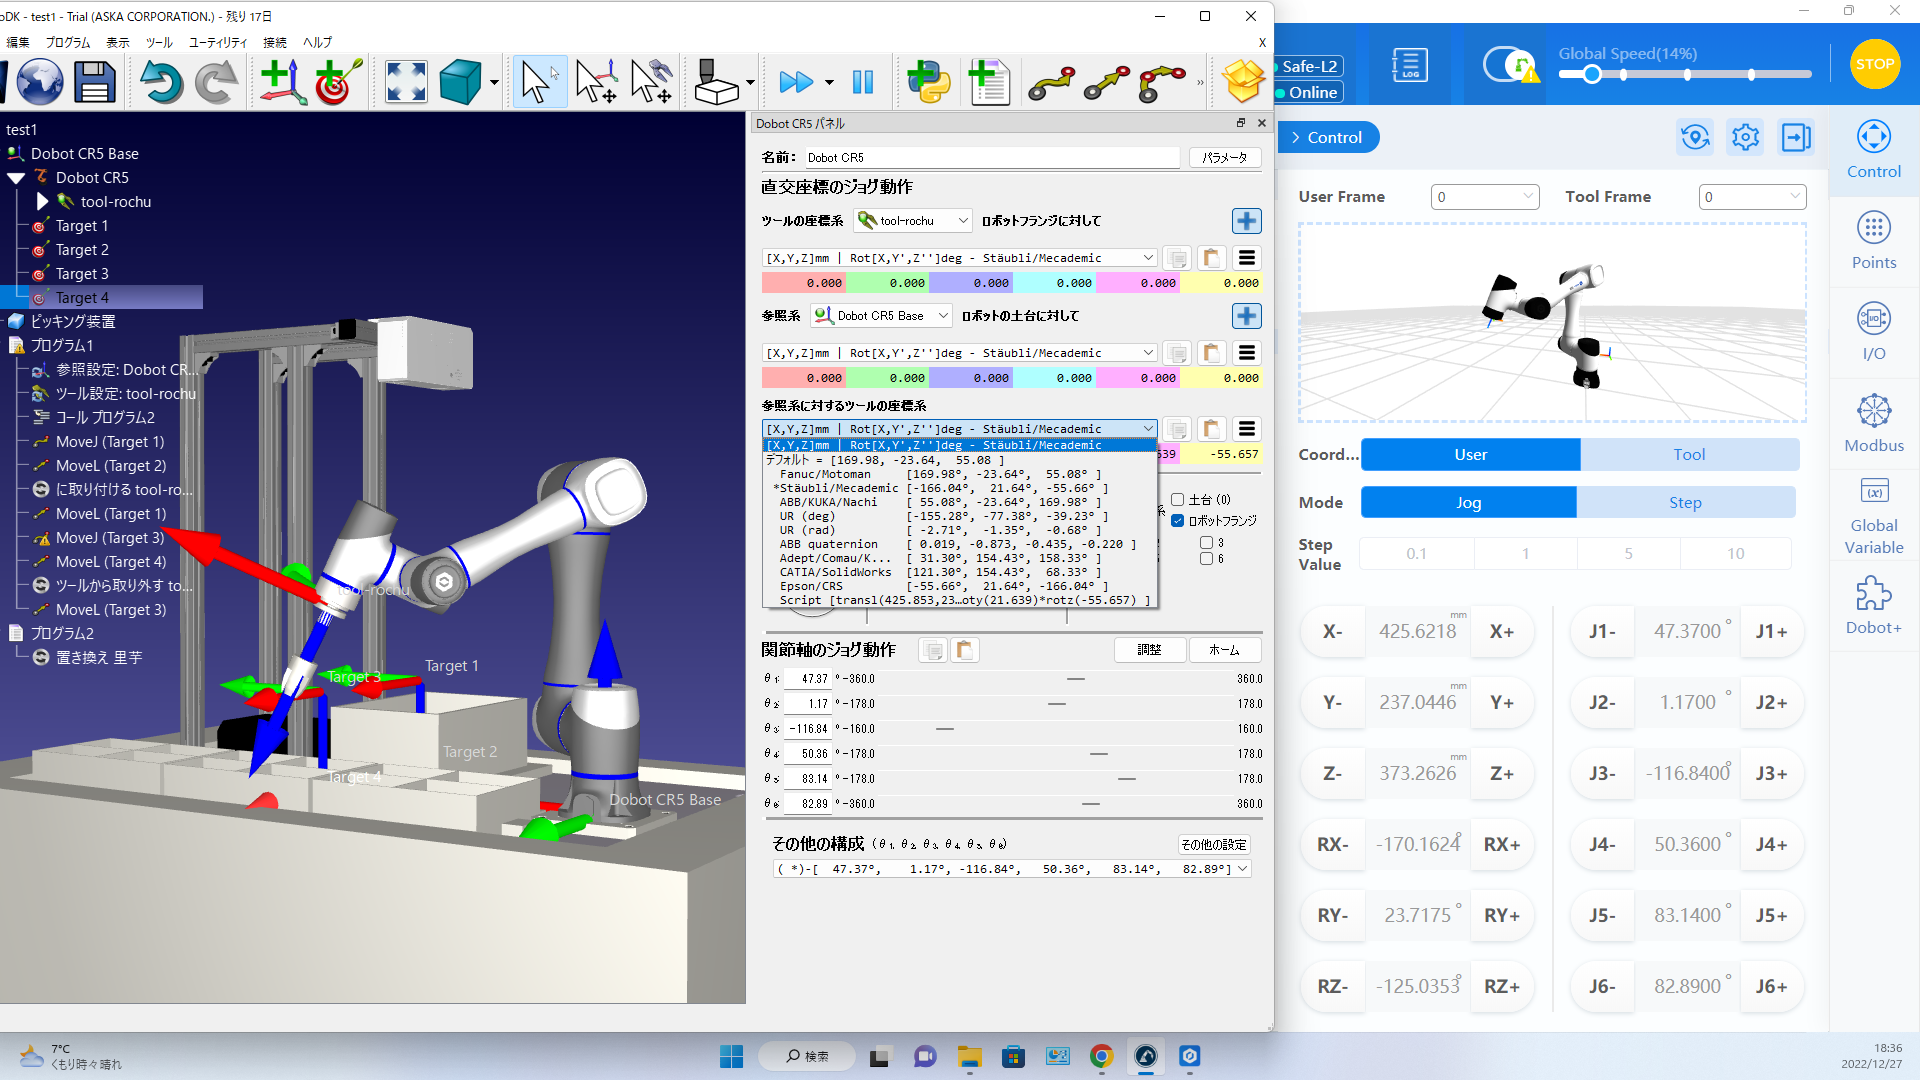
Task: Open the 編集 menu
Action: pos(18,42)
